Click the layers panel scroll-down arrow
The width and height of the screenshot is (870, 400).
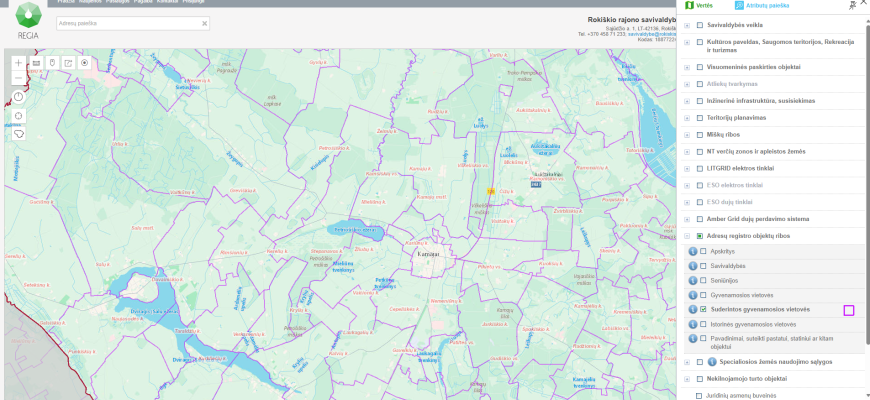click(867, 395)
